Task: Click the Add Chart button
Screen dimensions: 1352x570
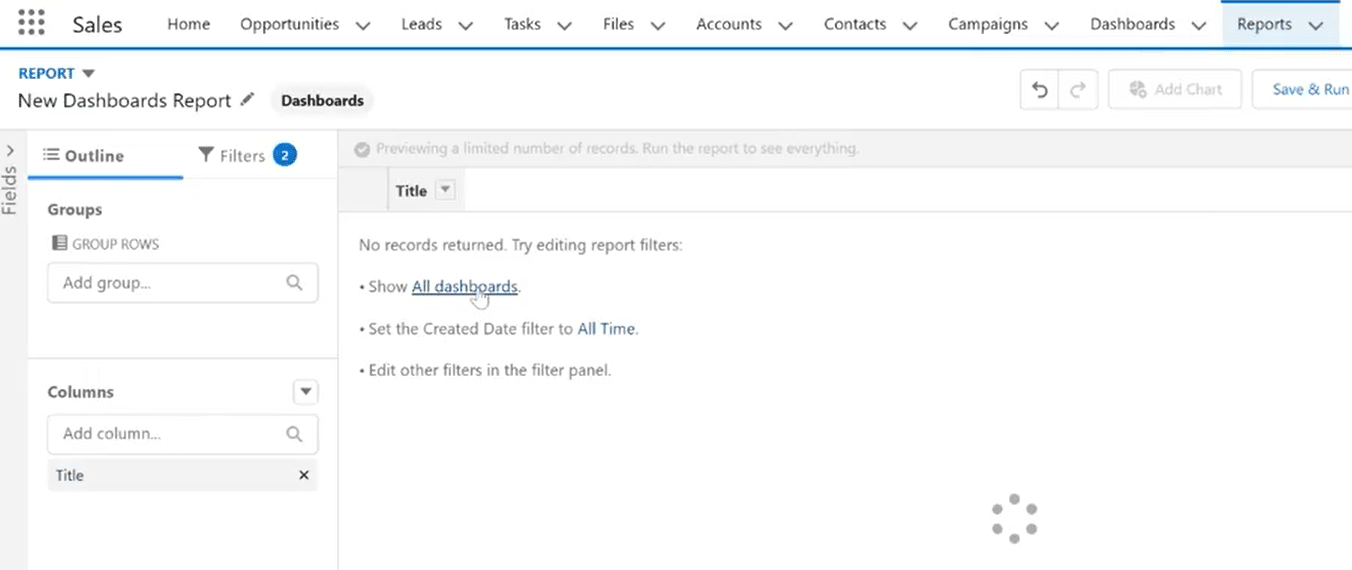Action: [1175, 89]
